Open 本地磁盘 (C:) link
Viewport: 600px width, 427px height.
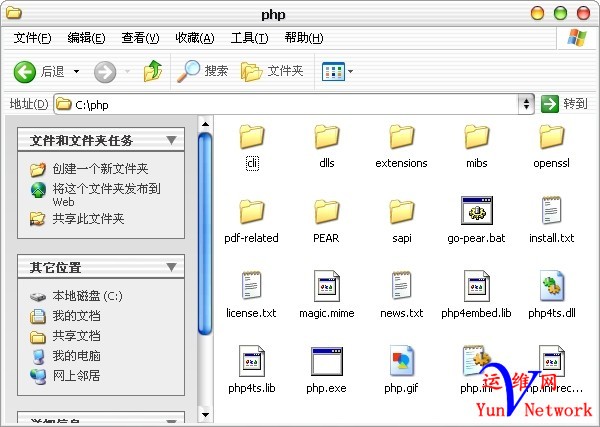pyautogui.click(x=88, y=296)
